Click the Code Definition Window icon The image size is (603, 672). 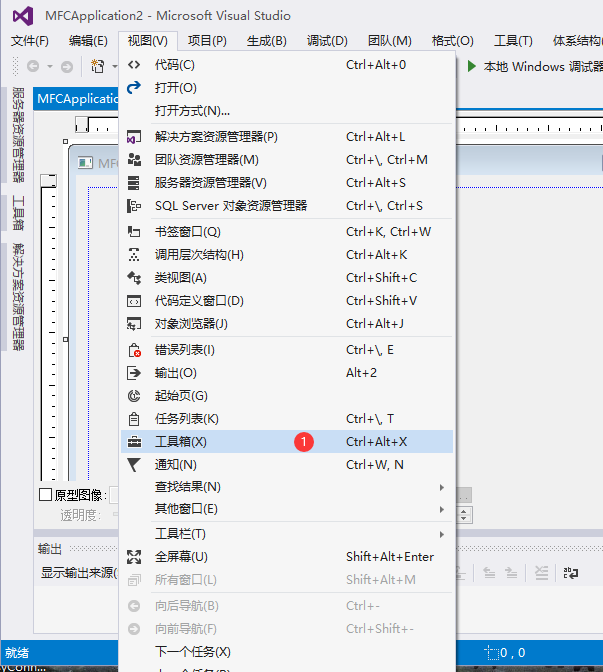pos(134,301)
